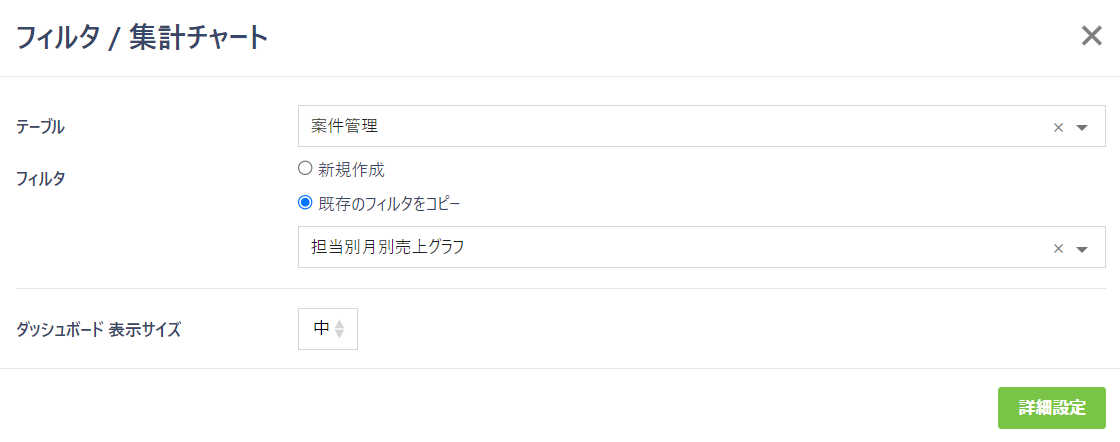Select the 新規作成 radio button
Screen dimensions: 1120x442
(305, 169)
